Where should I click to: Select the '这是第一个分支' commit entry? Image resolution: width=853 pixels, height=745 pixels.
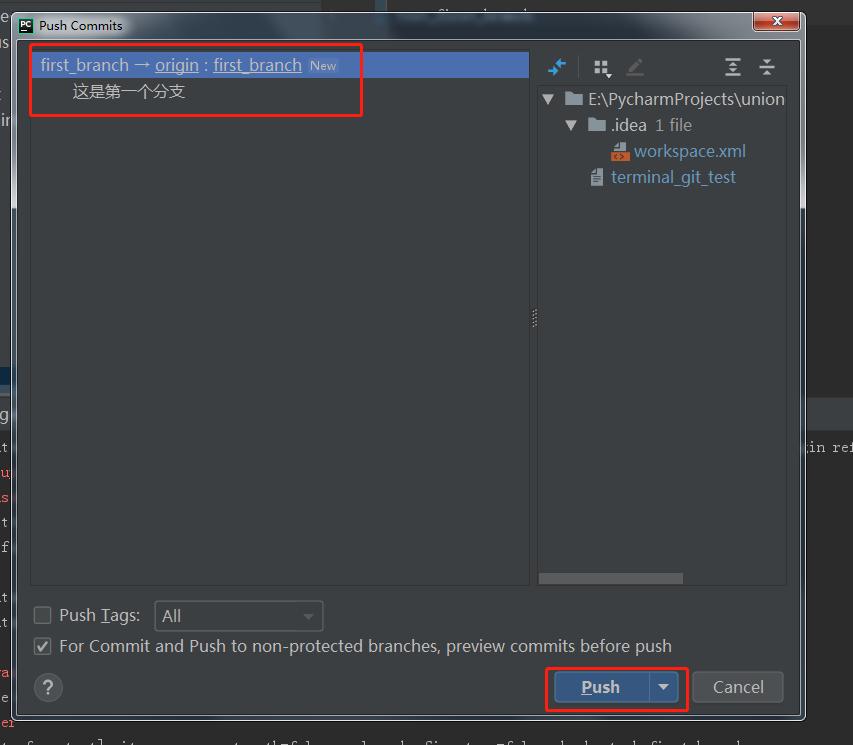click(129, 92)
